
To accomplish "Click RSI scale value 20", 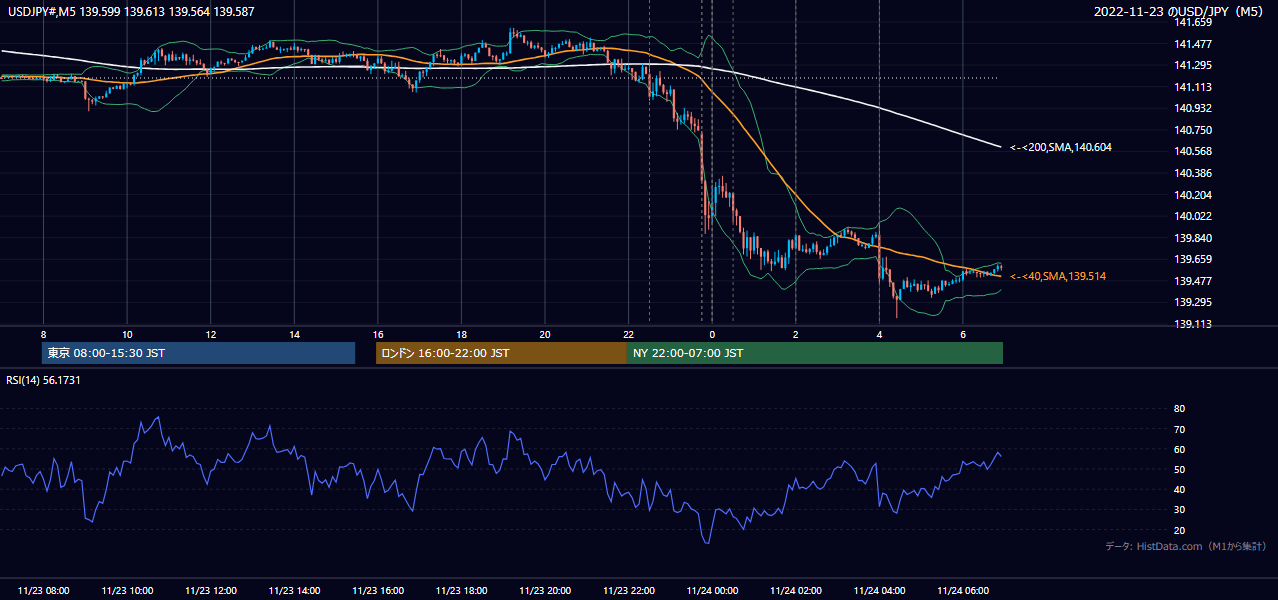I will (1179, 530).
